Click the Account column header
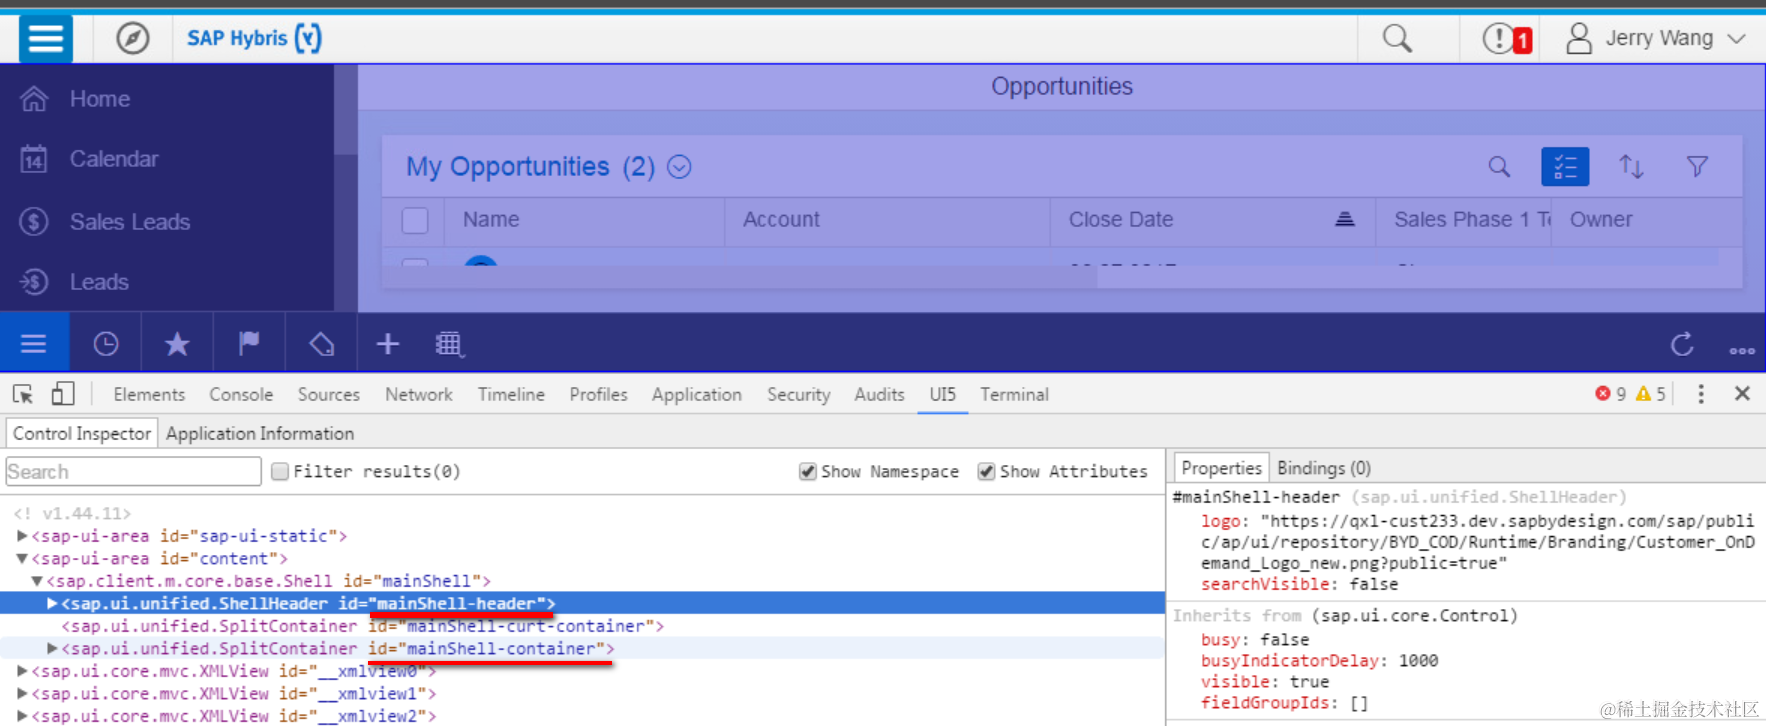Viewport: 1766px width, 726px height. click(781, 220)
